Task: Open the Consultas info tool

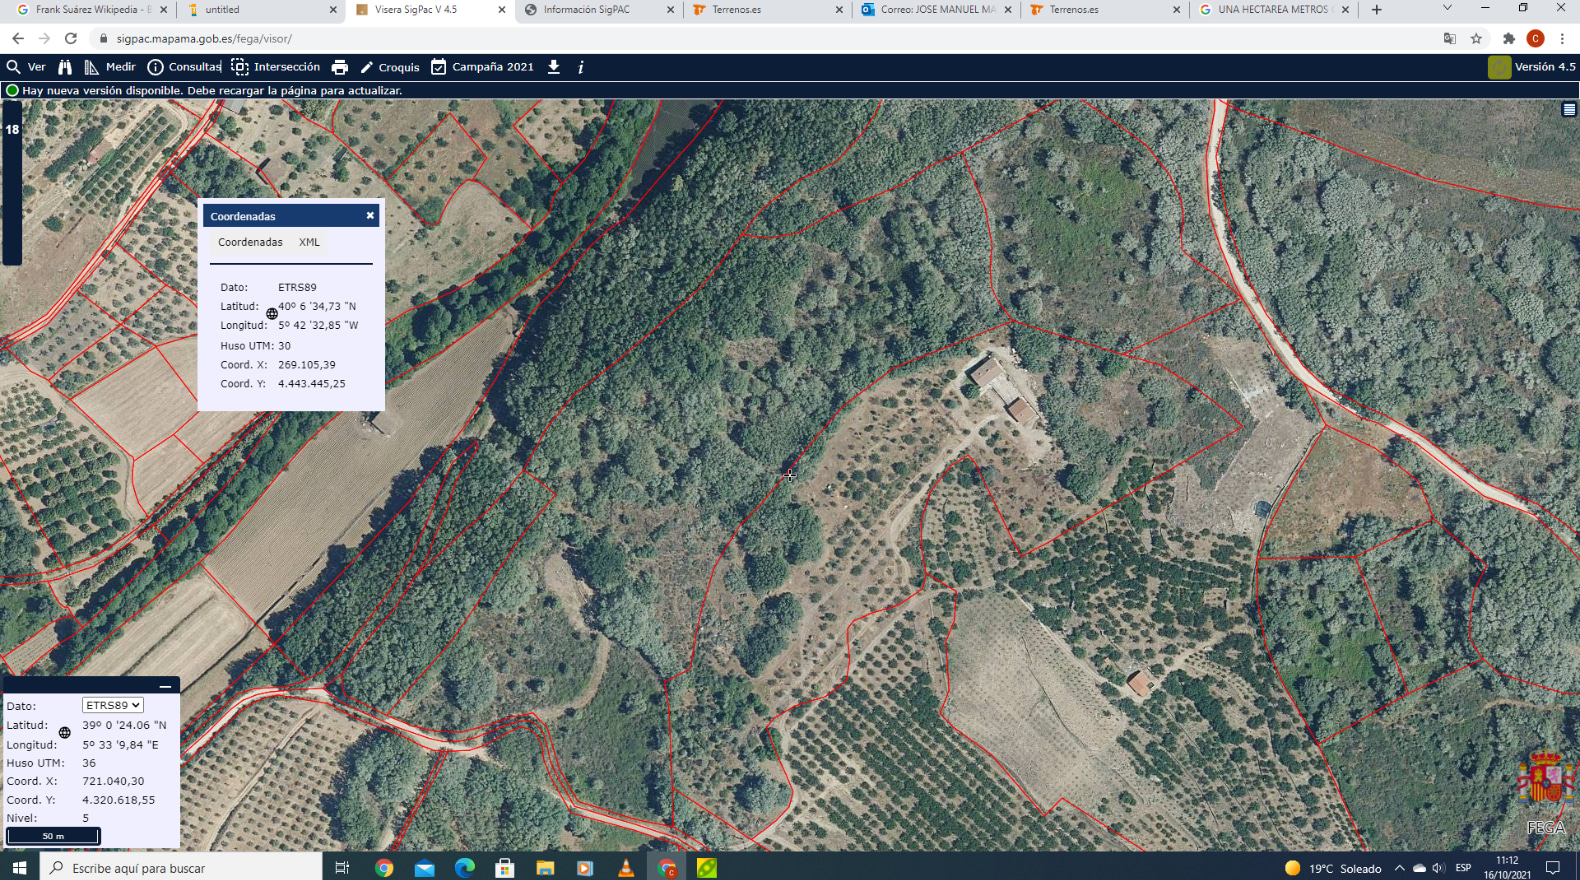Action: click(x=184, y=67)
